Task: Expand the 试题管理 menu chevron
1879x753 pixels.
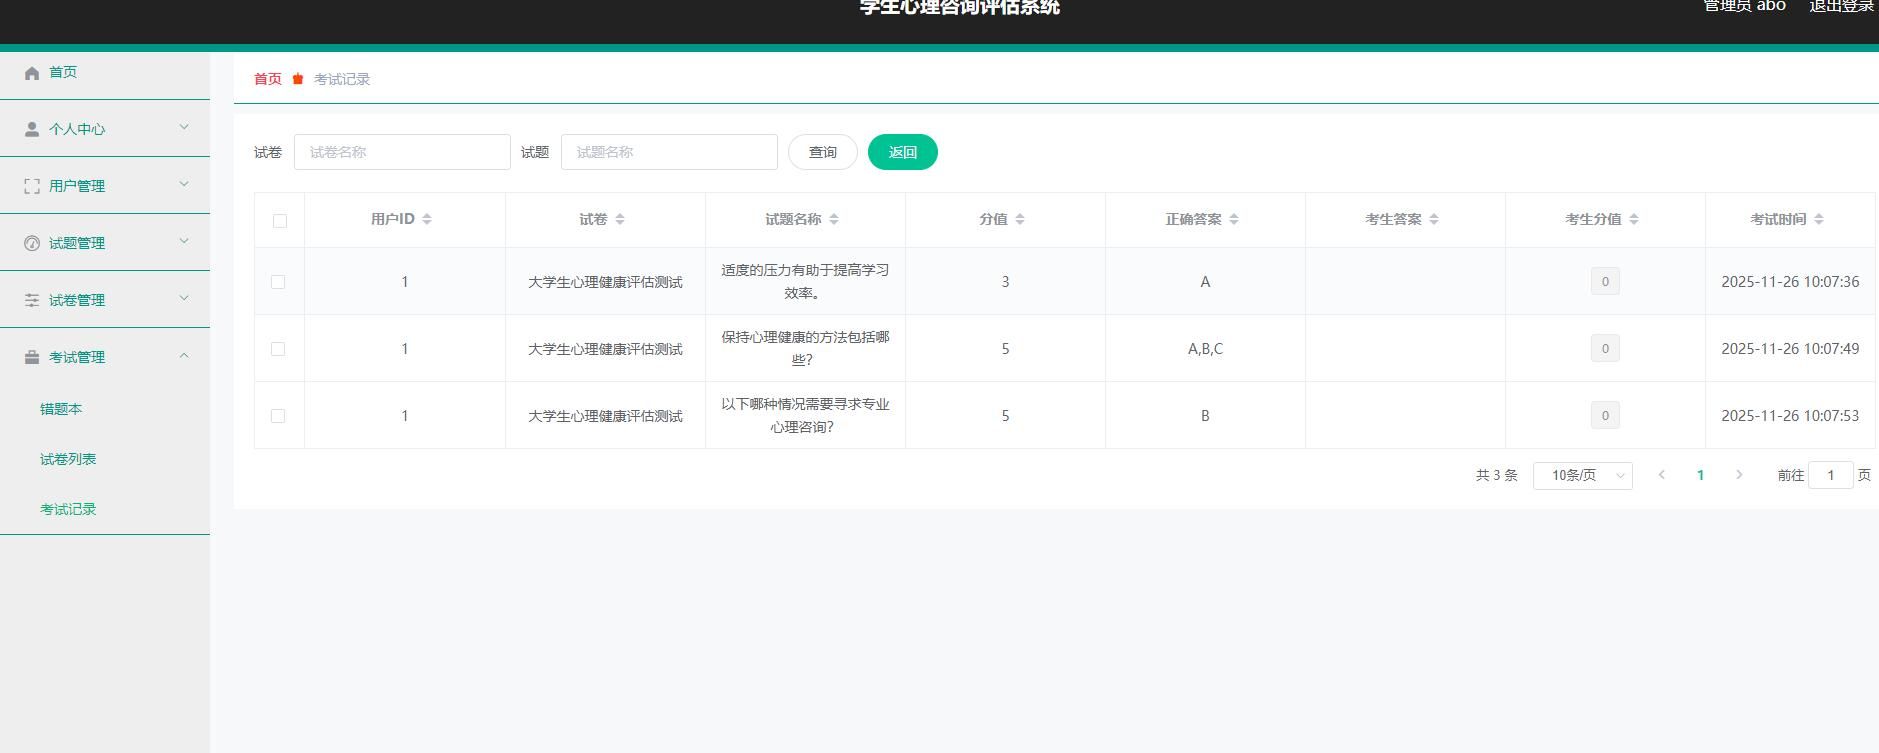Action: point(184,241)
